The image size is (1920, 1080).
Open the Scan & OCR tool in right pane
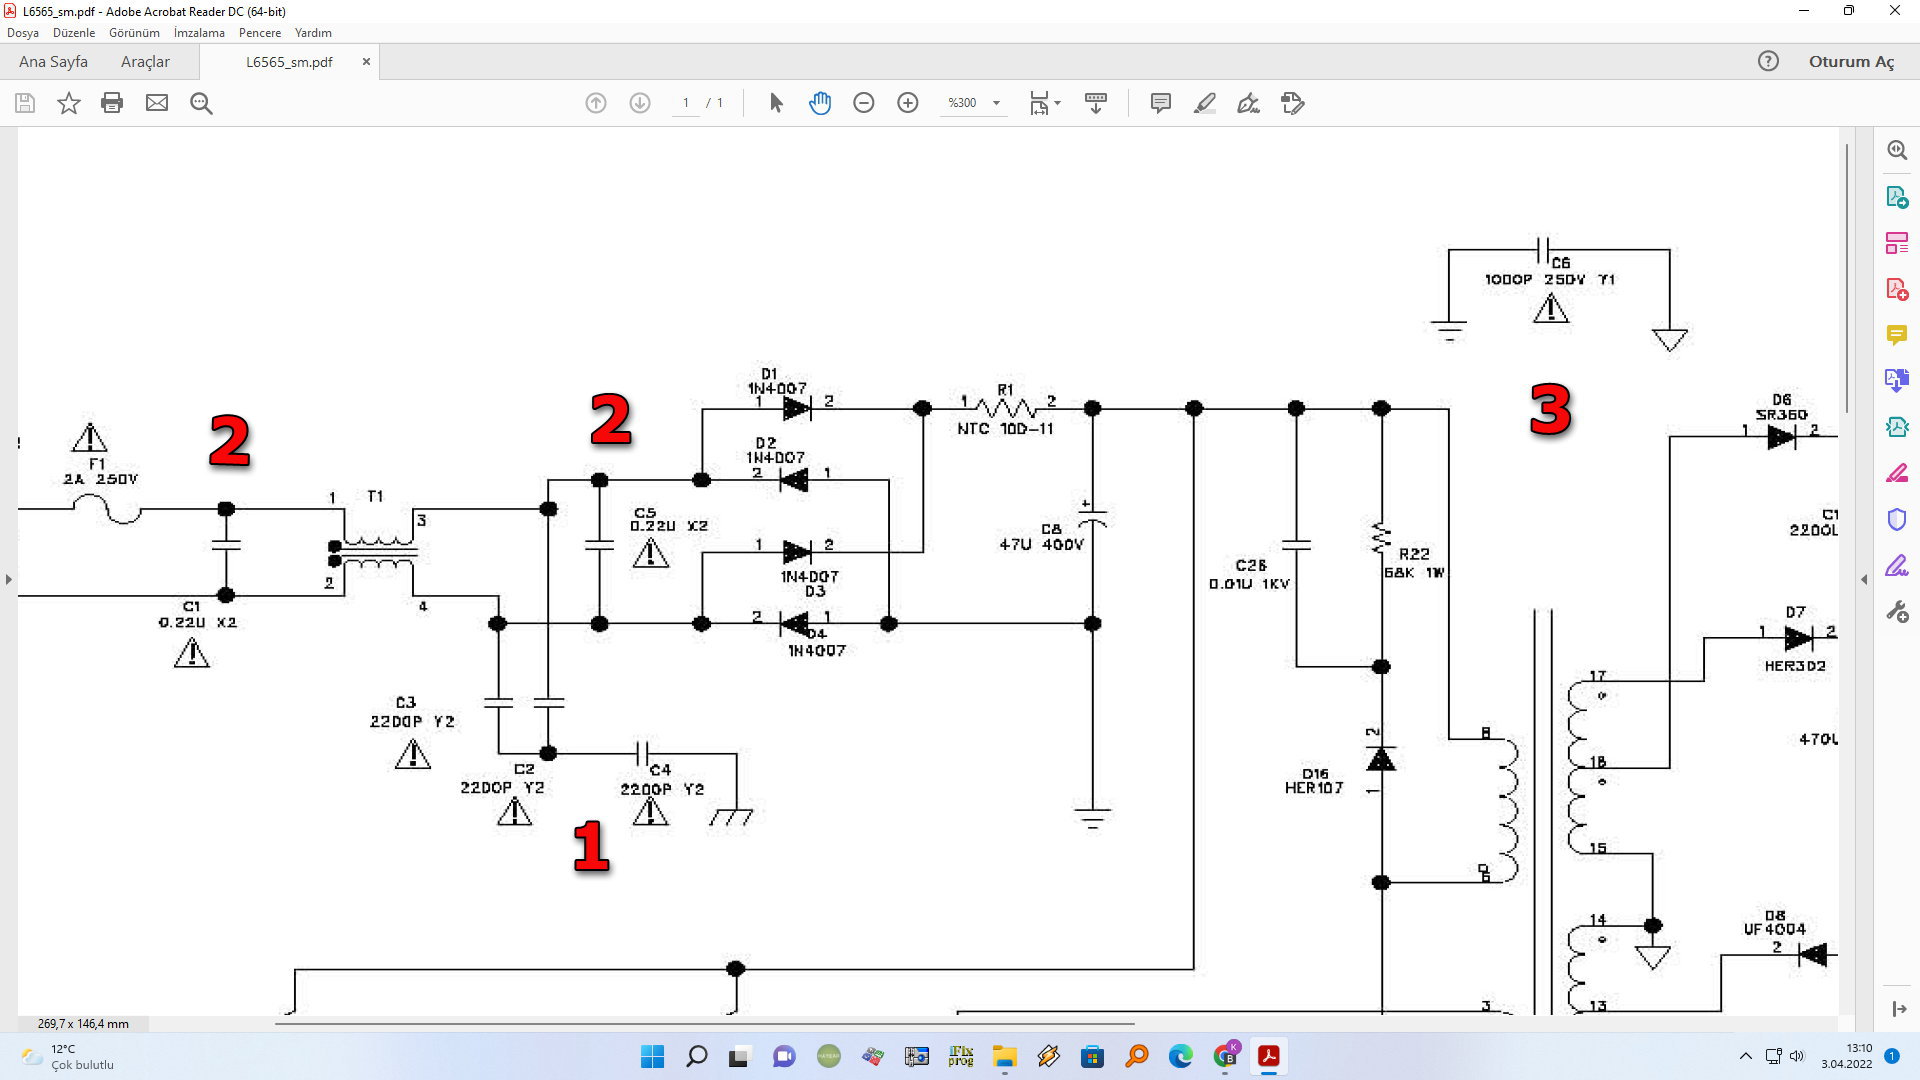pyautogui.click(x=1897, y=427)
